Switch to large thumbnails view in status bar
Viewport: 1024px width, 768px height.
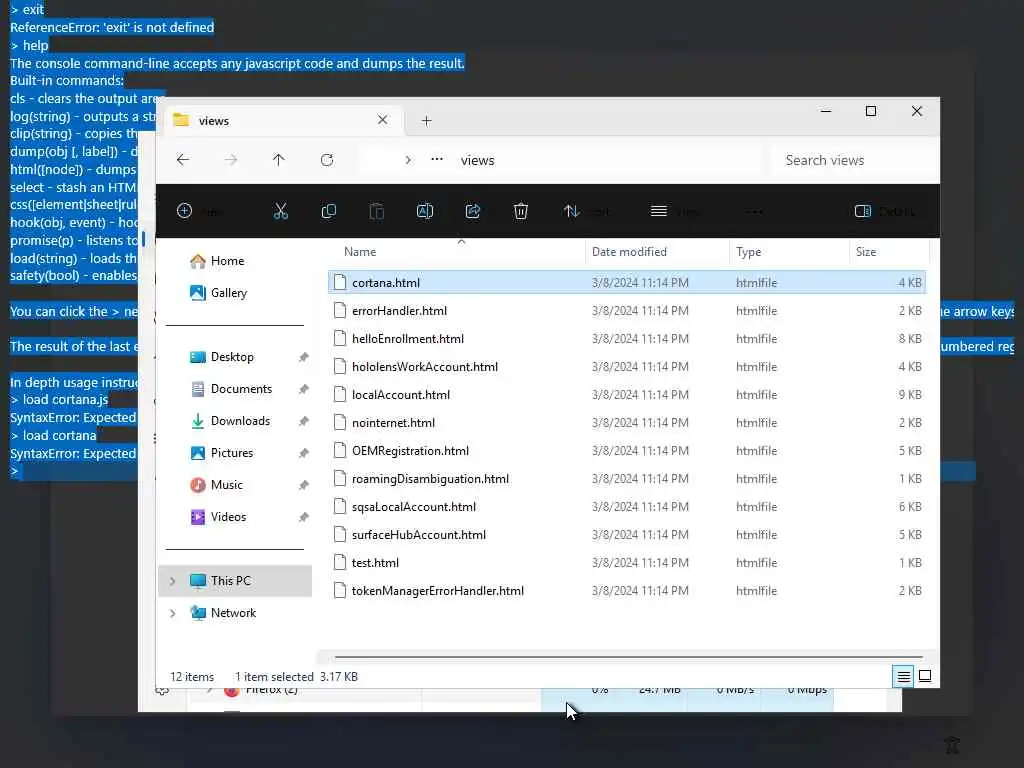[925, 677]
